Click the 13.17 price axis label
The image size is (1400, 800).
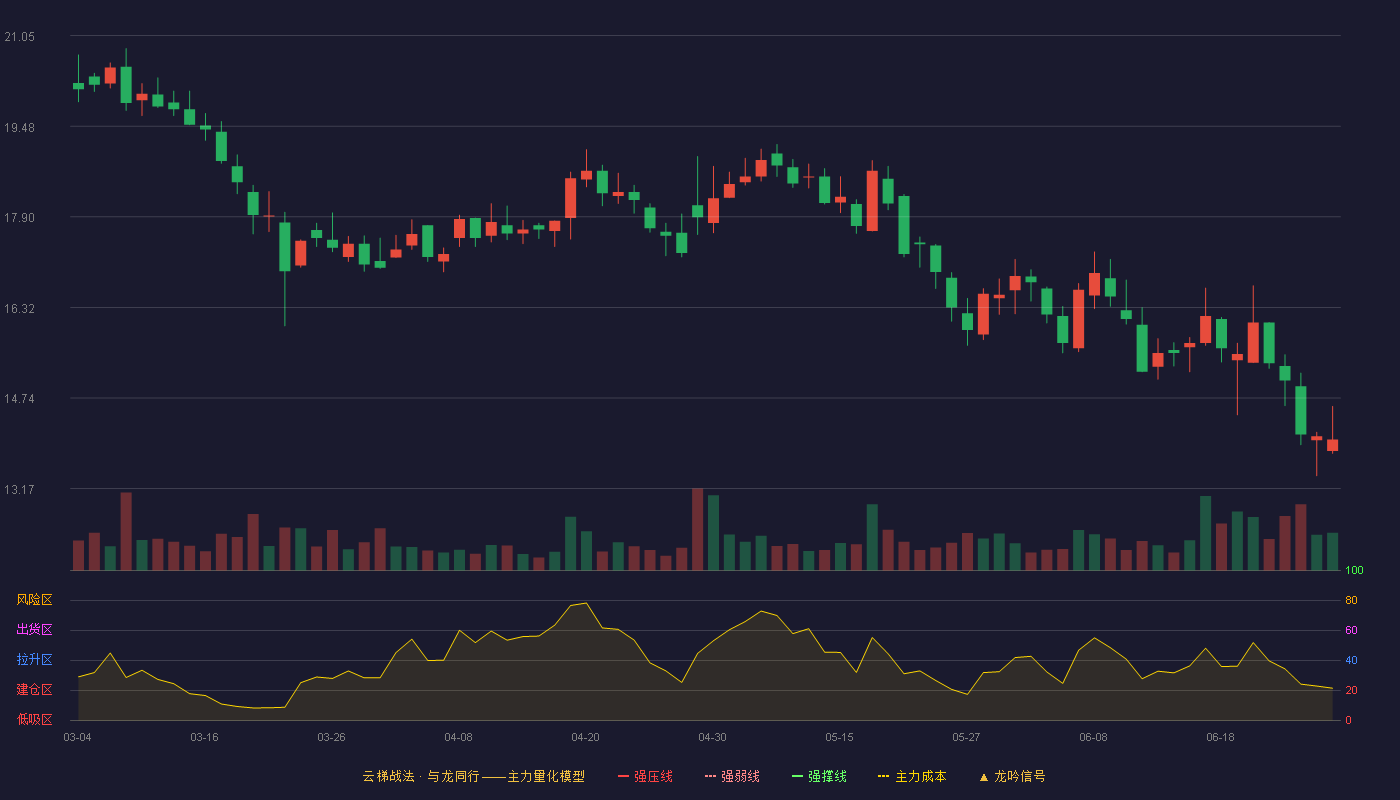pyautogui.click(x=19, y=490)
